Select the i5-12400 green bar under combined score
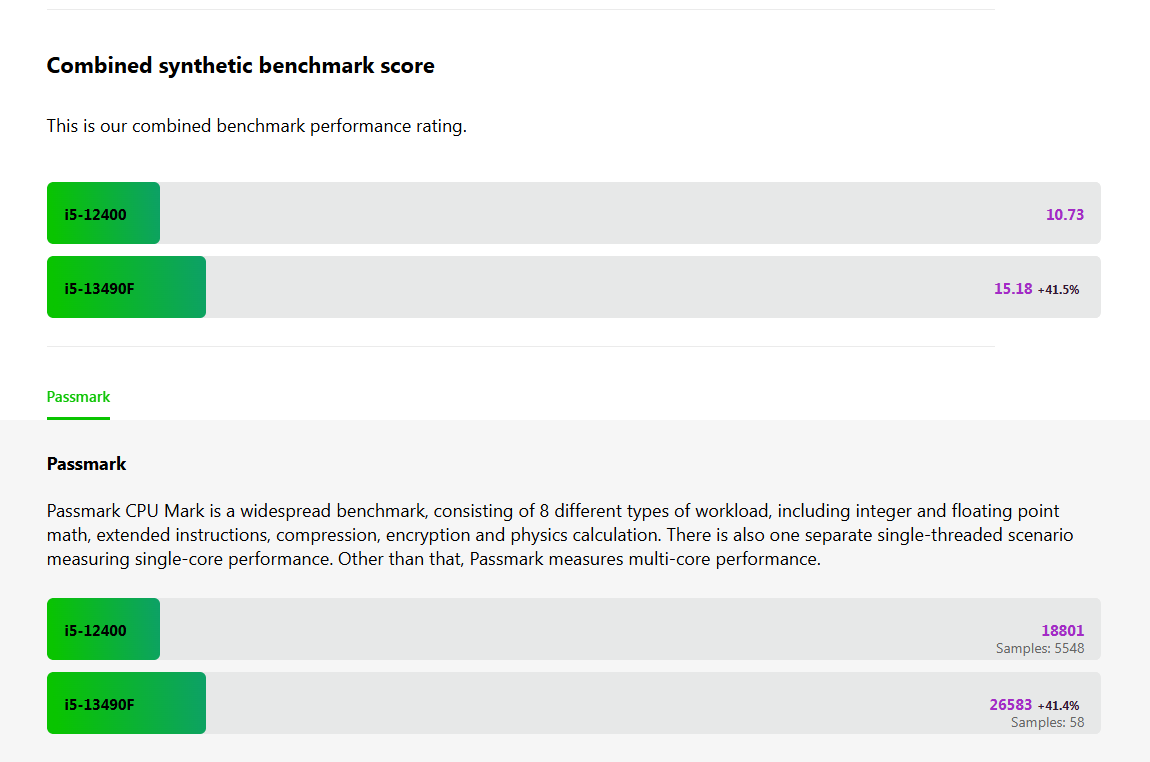This screenshot has width=1150, height=762. [x=103, y=214]
